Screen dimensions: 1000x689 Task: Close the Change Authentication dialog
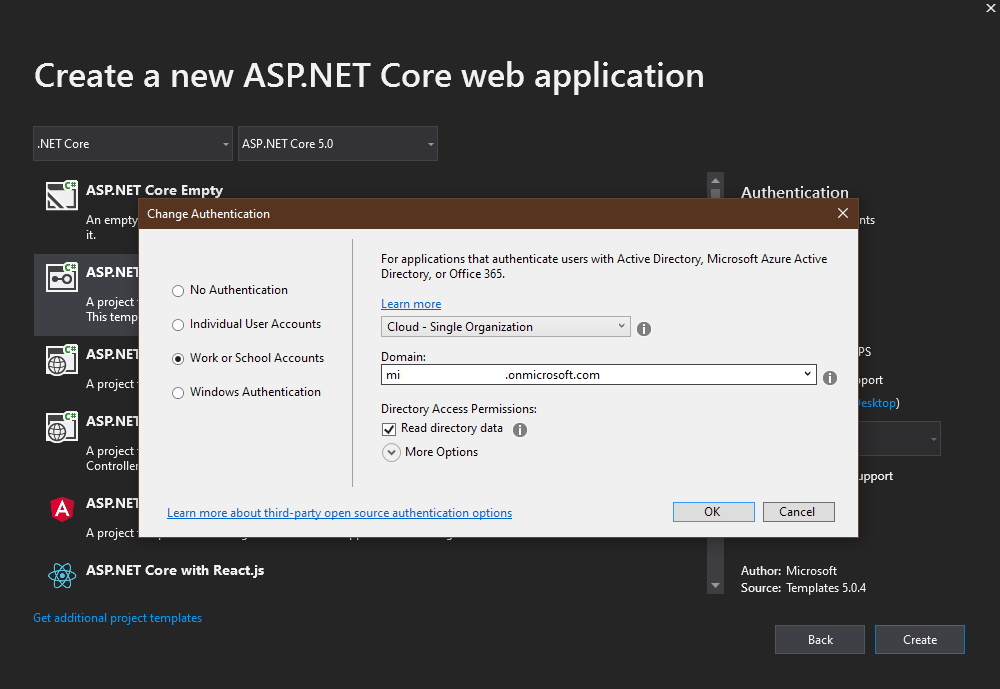coord(842,213)
